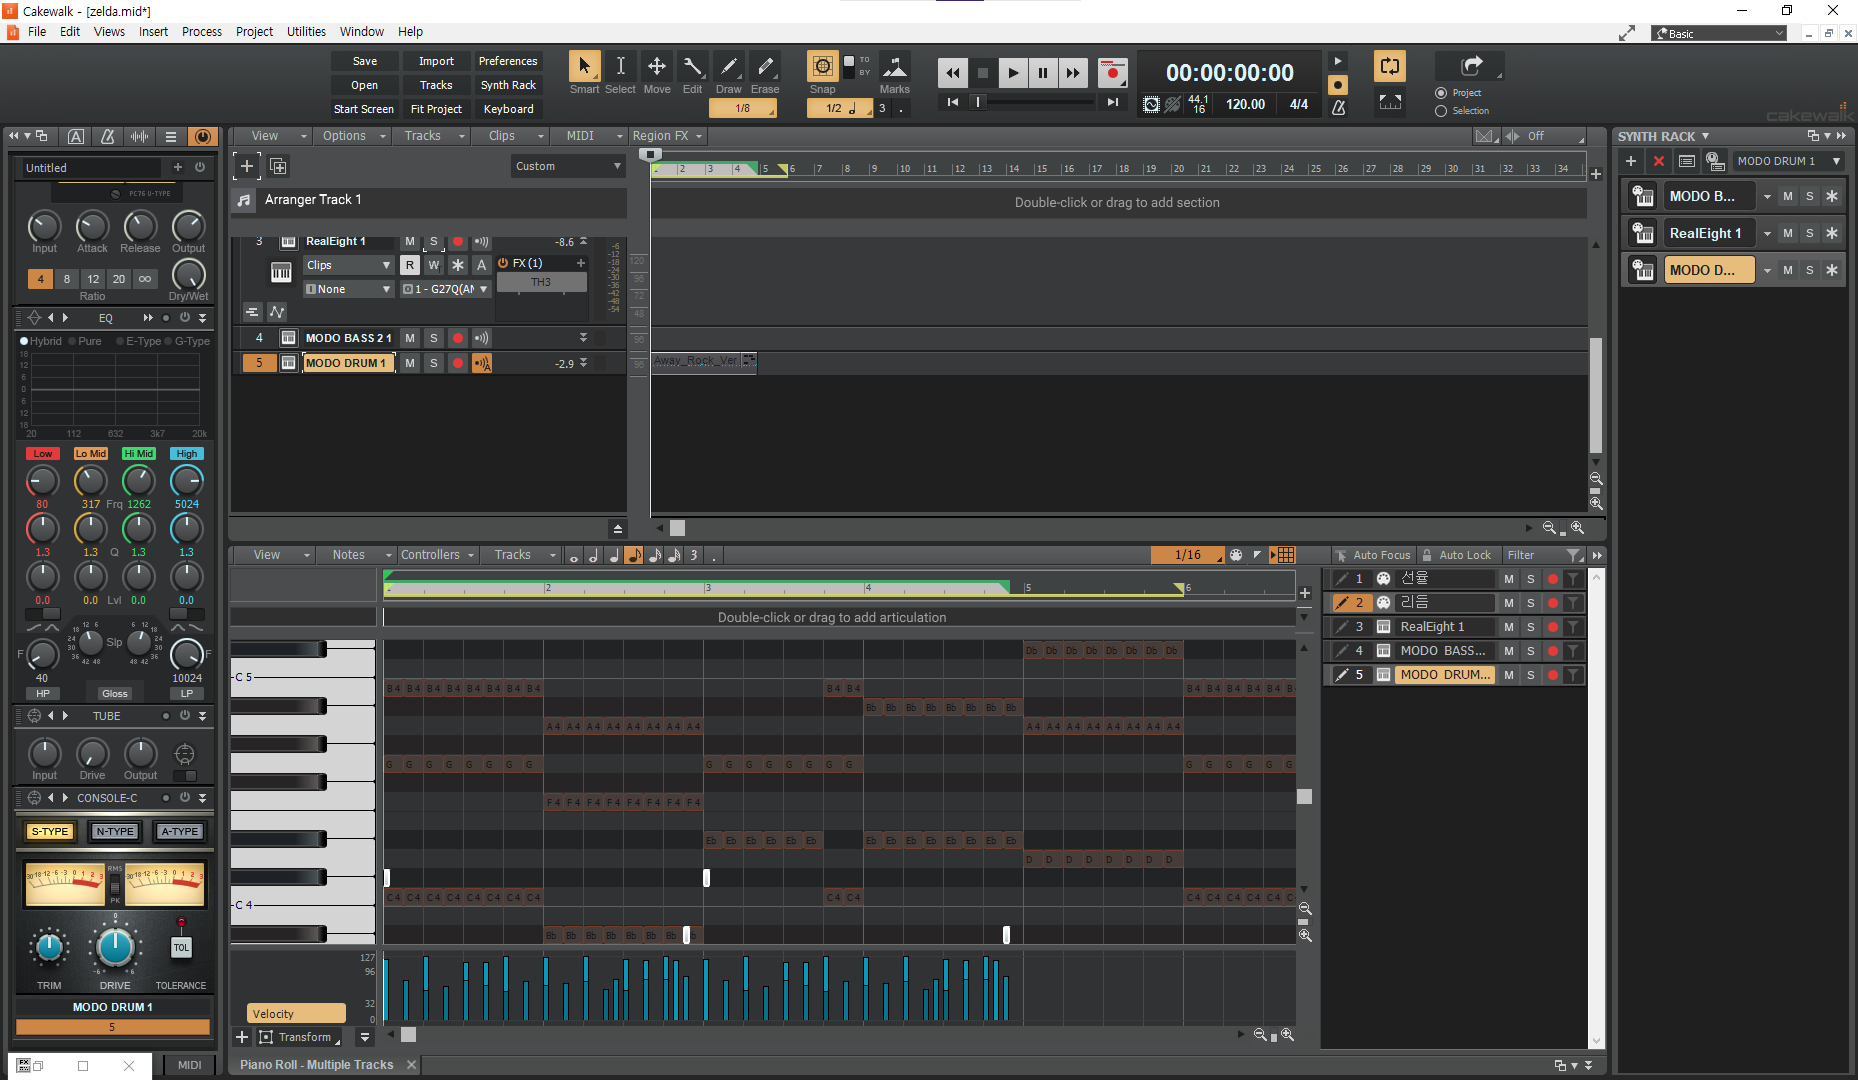Viewport: 1858px width, 1080px height.
Task: Pause the transport
Action: click(1043, 73)
